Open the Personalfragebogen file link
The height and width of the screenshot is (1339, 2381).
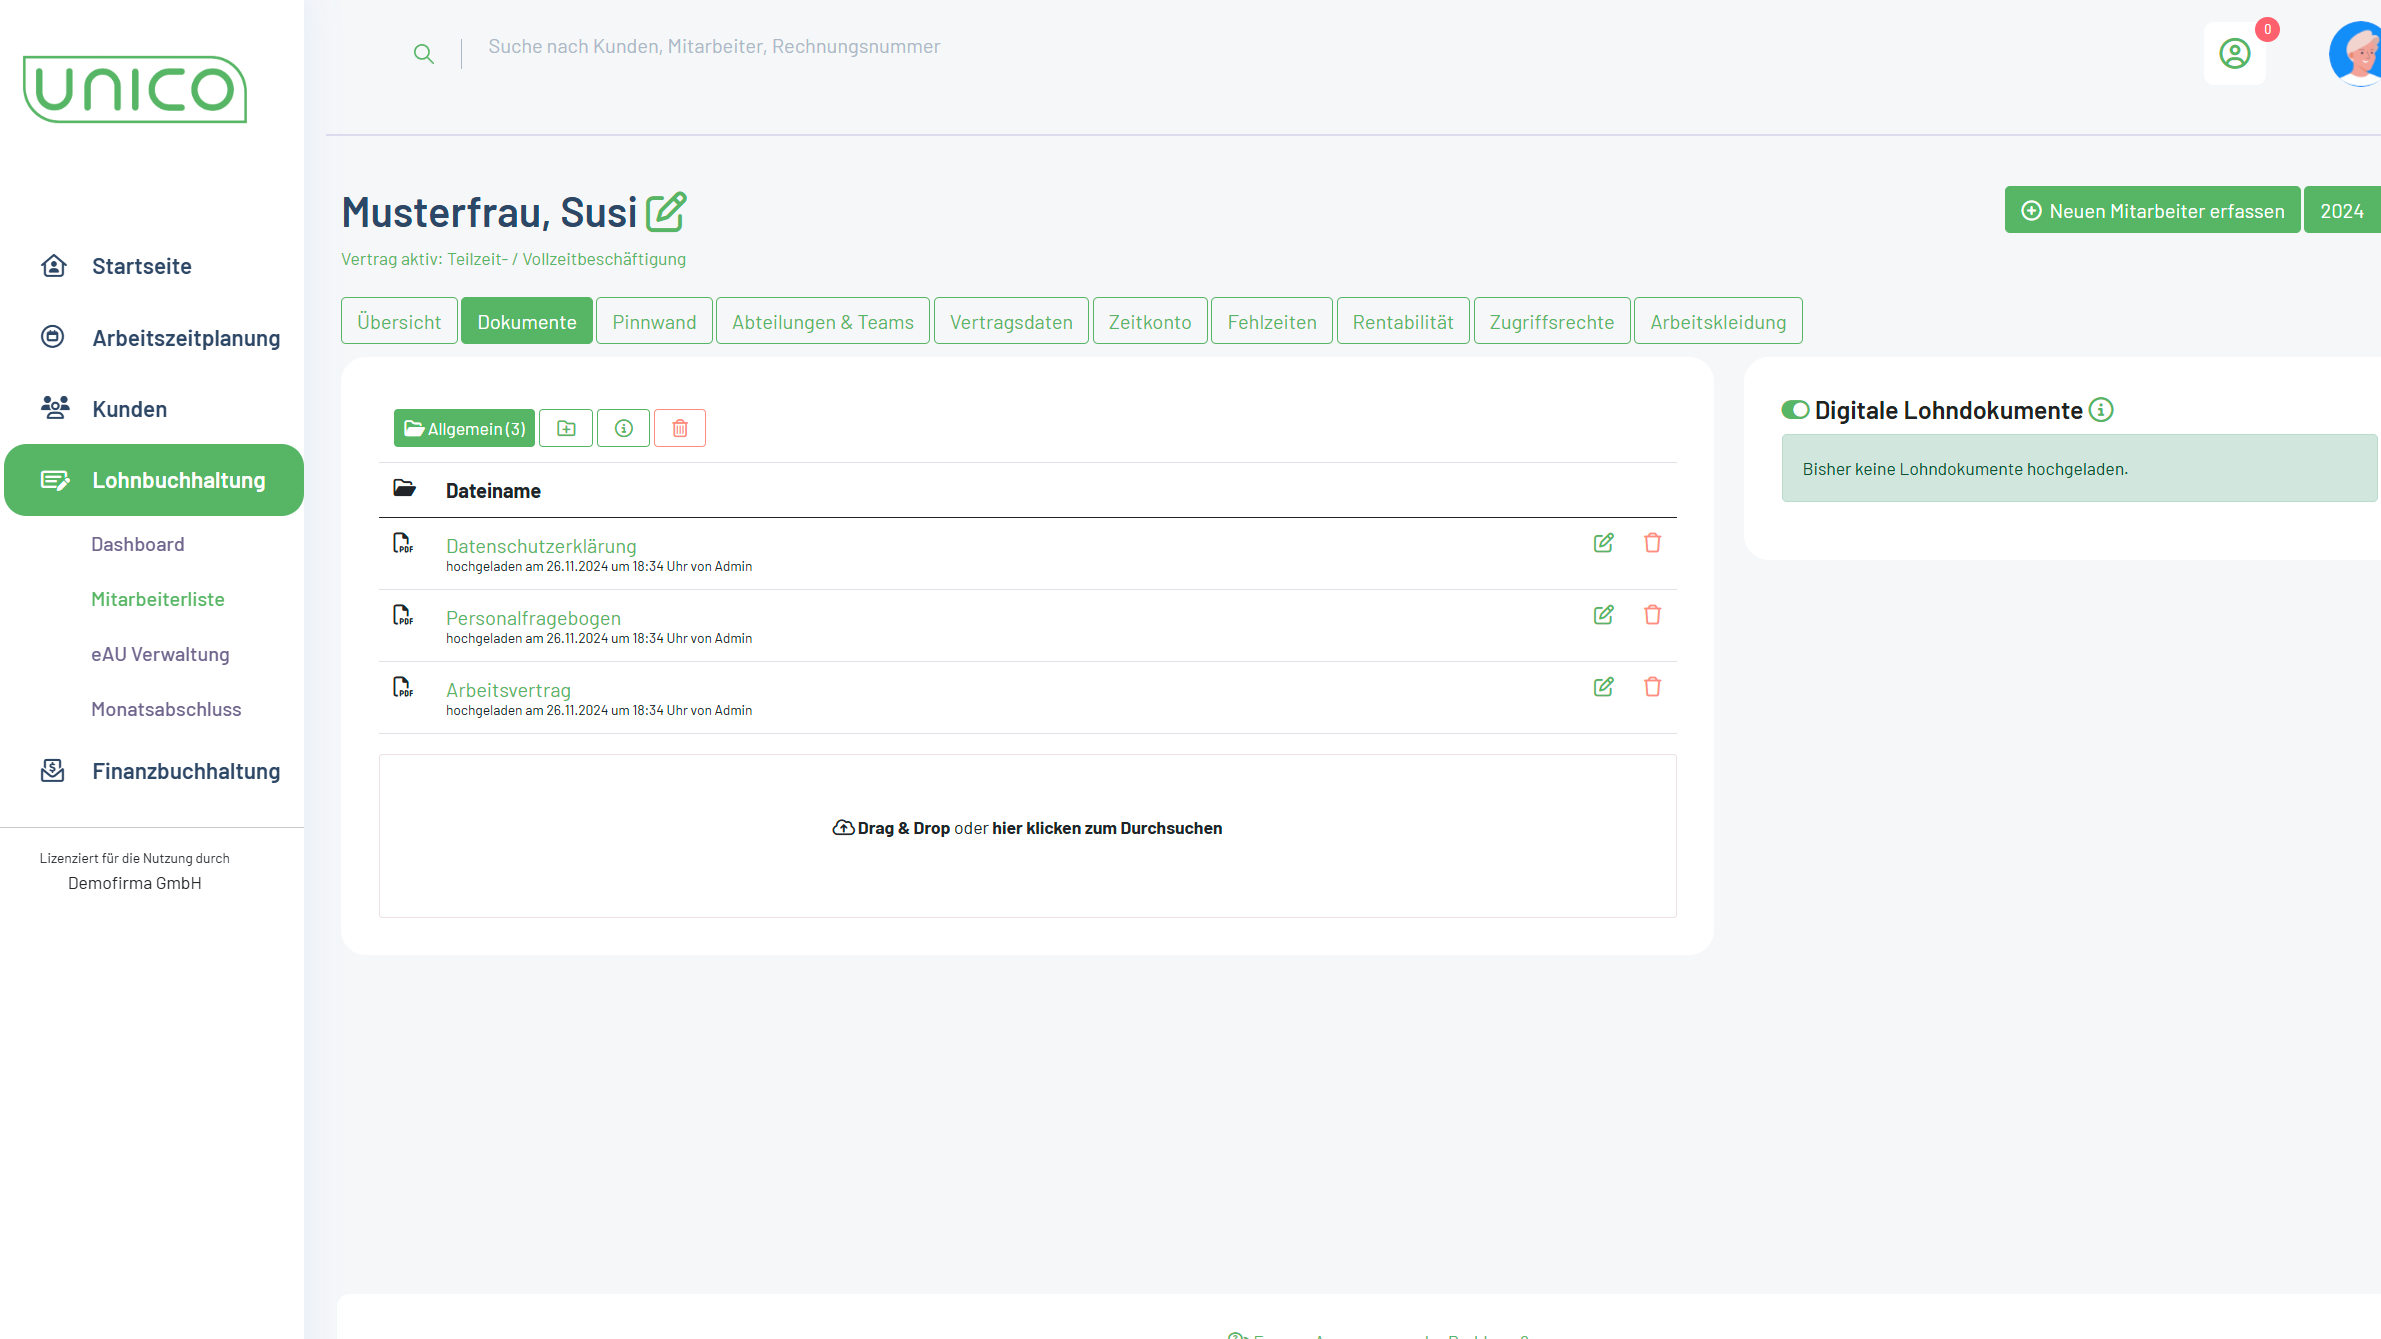coord(533,618)
